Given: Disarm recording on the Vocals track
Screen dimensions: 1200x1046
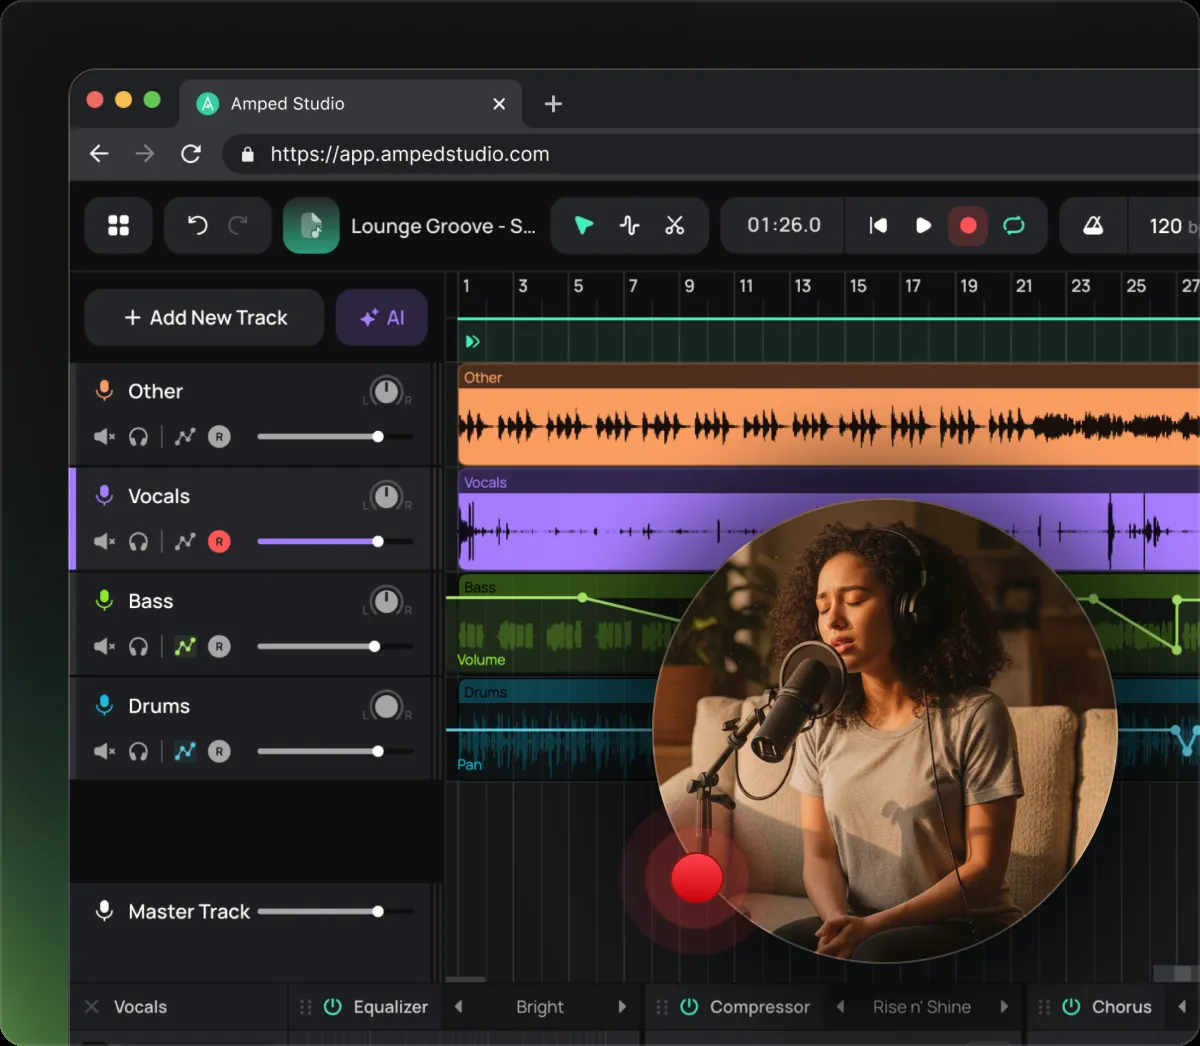Looking at the screenshot, I should coord(219,542).
